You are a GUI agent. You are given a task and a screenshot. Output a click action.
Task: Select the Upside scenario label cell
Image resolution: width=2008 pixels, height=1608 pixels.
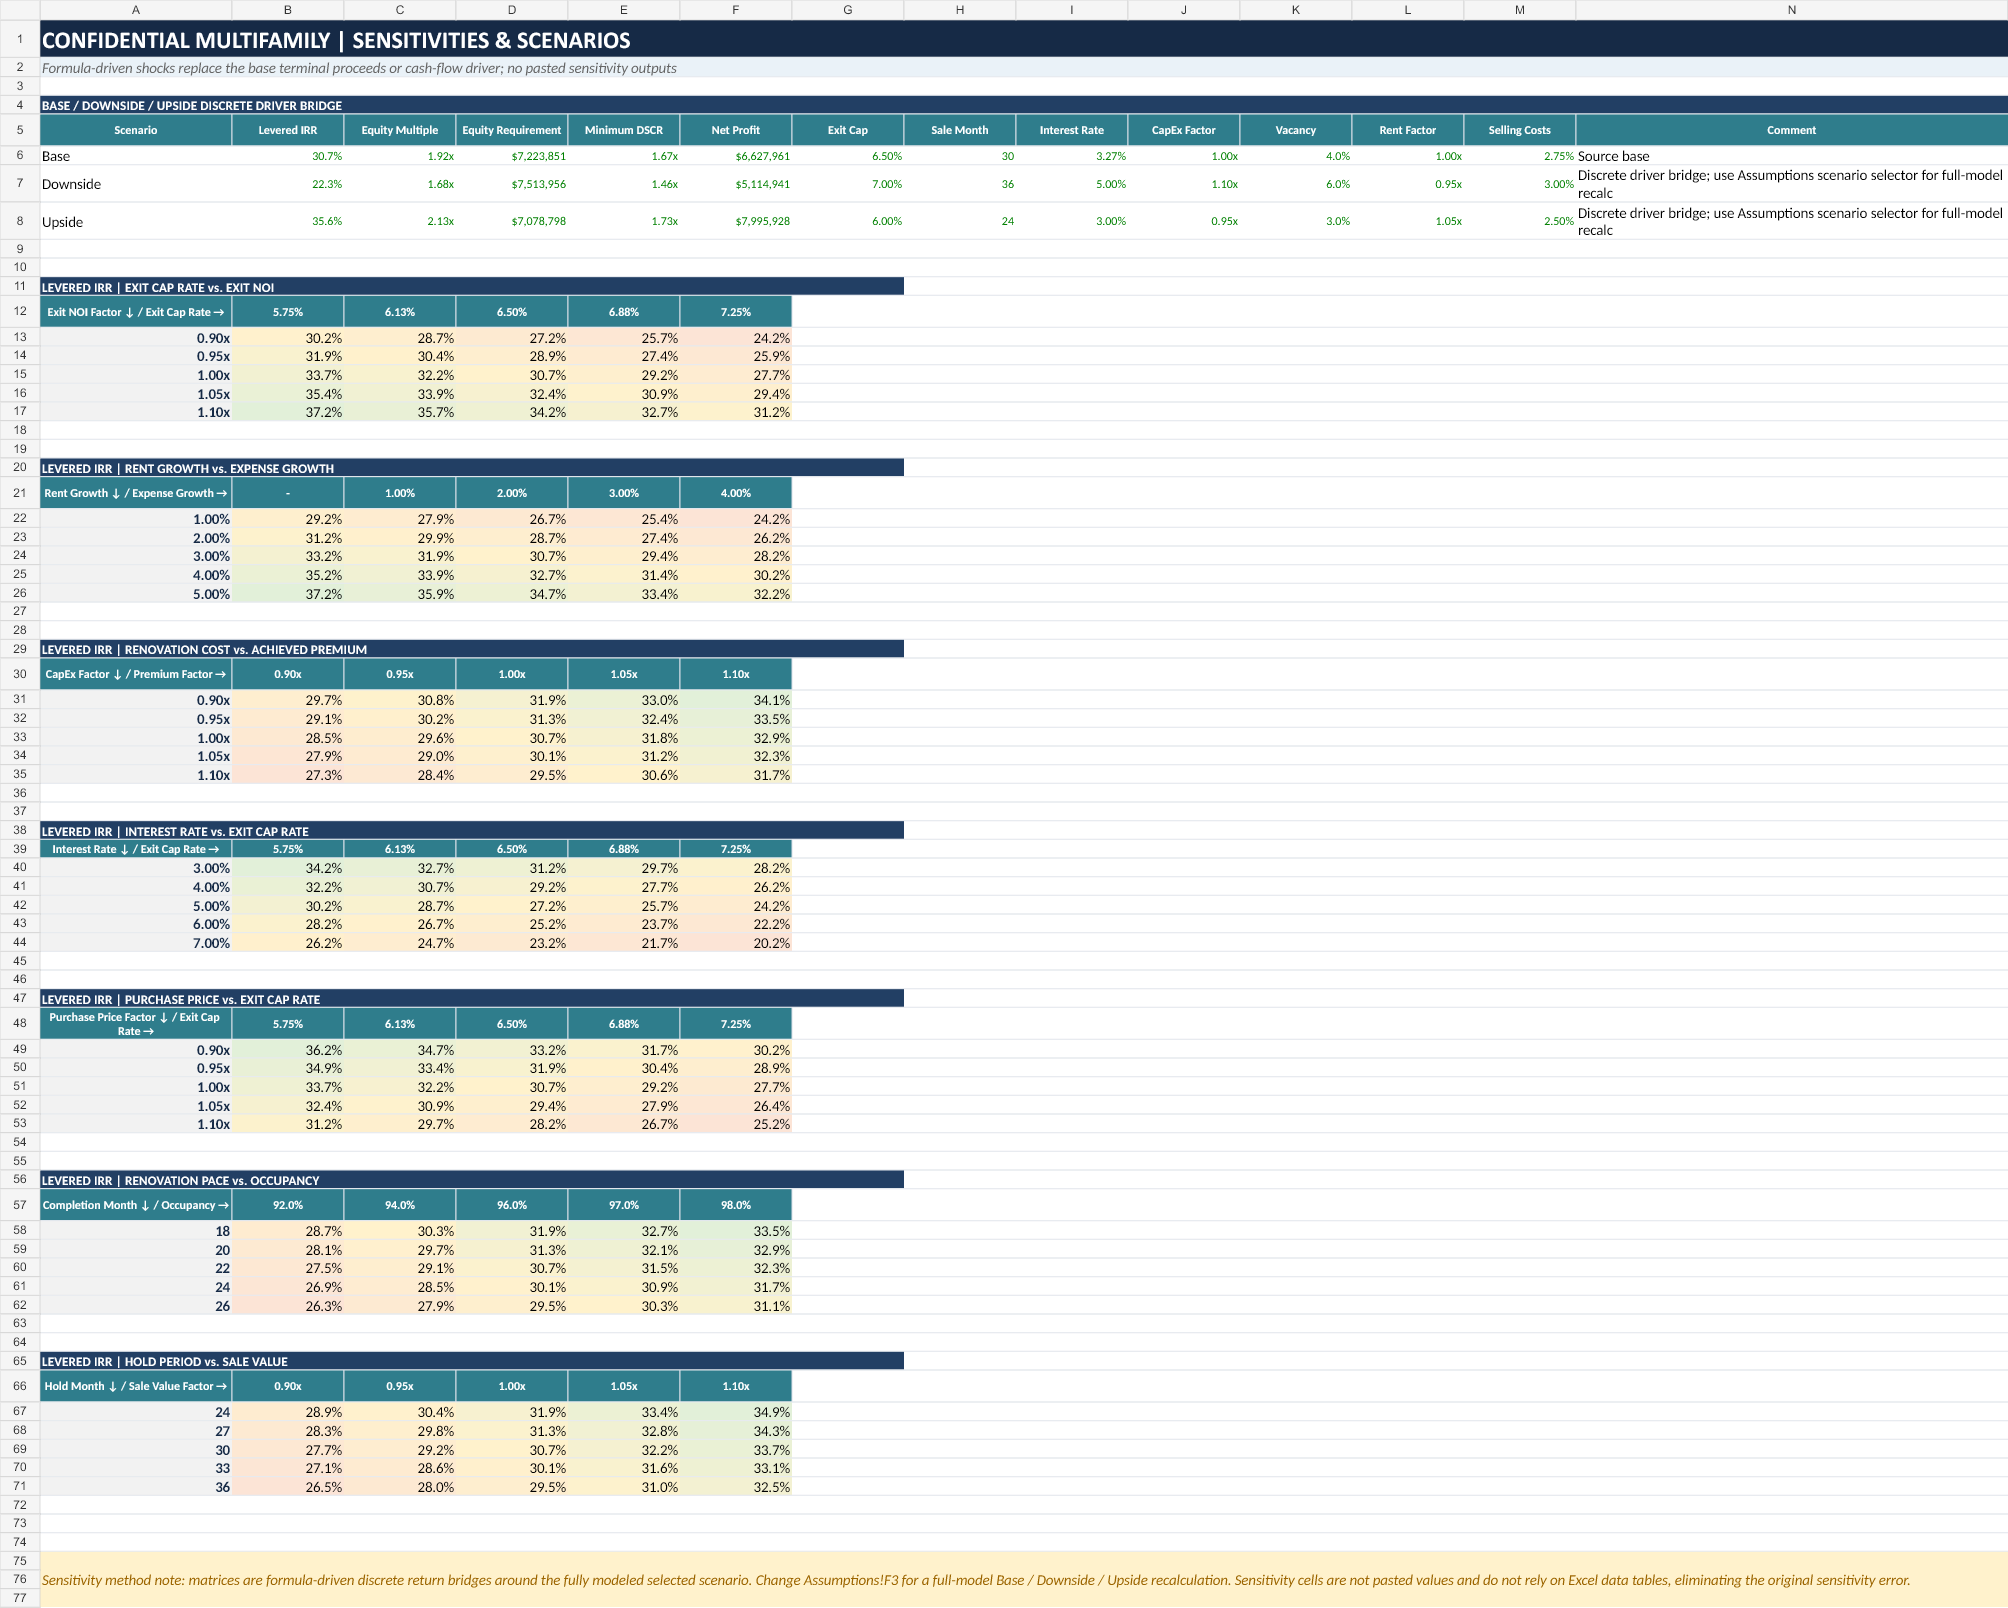136,222
